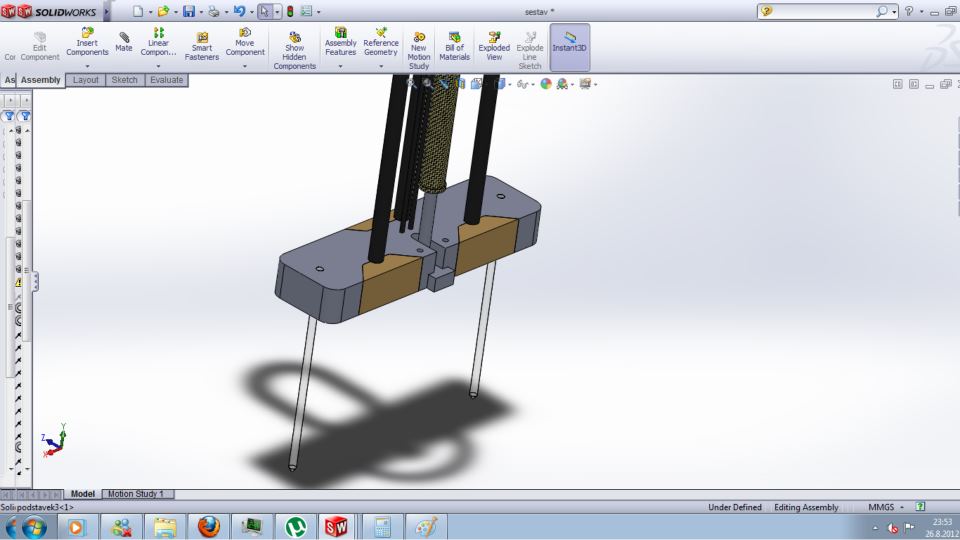
Task: Expand the Assembly Features dropdown arrow
Action: click(x=340, y=67)
